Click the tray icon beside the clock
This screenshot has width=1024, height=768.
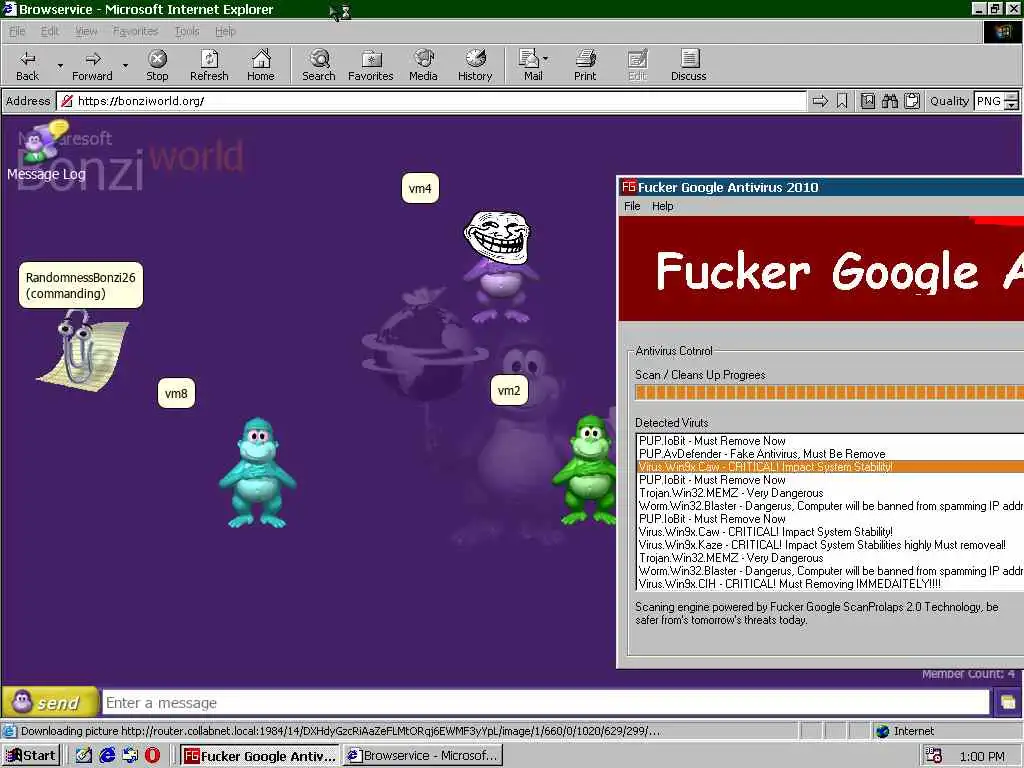pyautogui.click(x=934, y=756)
